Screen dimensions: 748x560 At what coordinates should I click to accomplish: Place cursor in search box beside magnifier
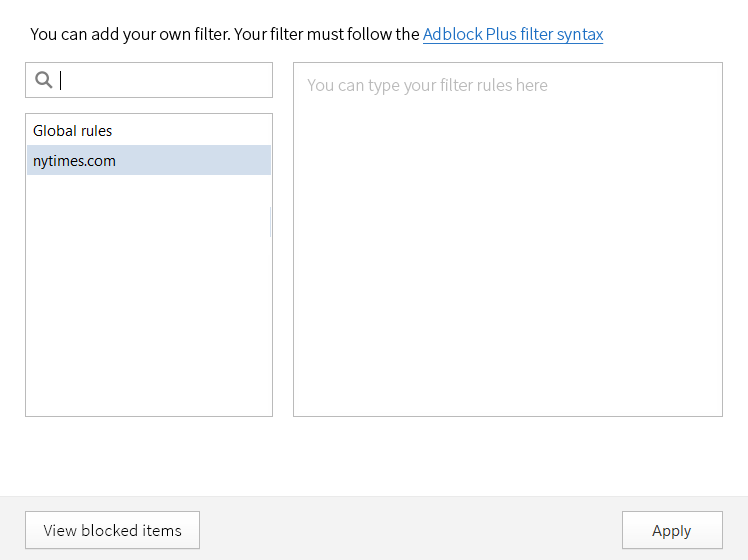tap(162, 80)
